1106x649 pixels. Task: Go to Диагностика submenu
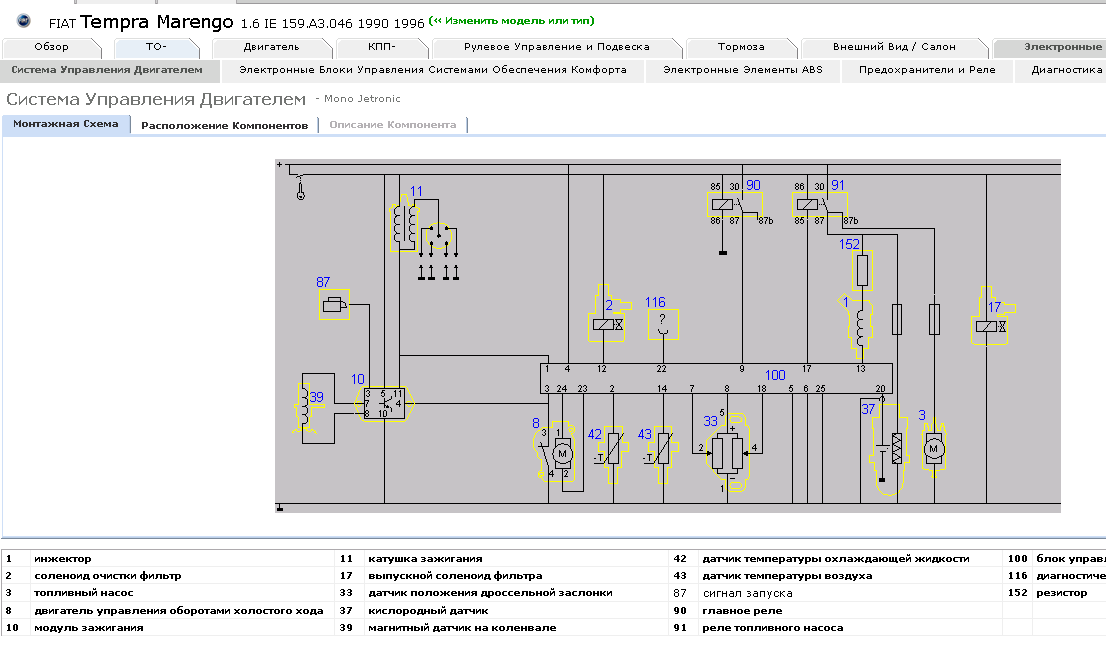coord(1061,71)
